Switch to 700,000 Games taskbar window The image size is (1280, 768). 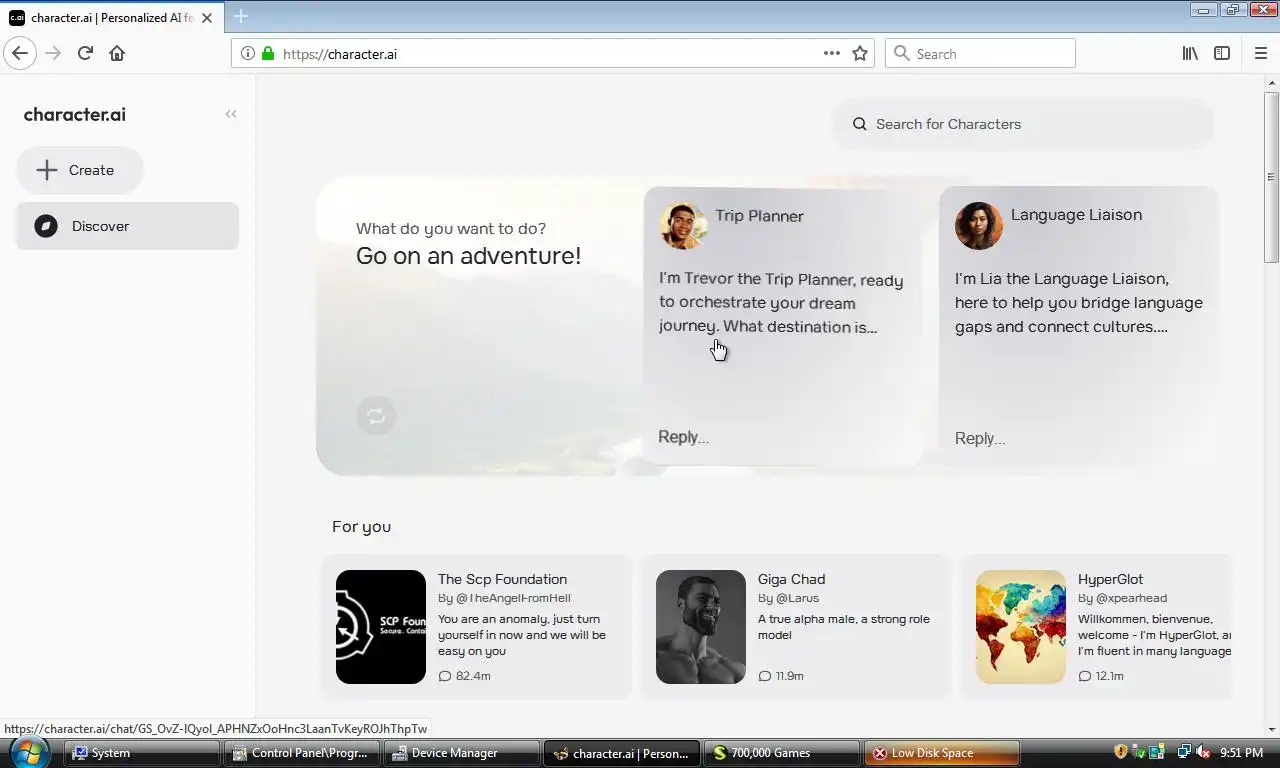[x=781, y=753]
